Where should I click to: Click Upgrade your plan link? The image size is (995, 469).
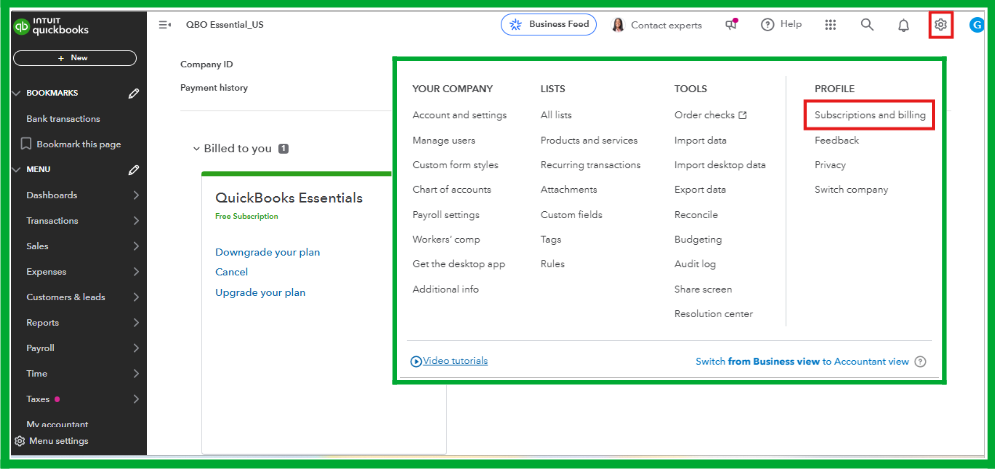(x=260, y=293)
